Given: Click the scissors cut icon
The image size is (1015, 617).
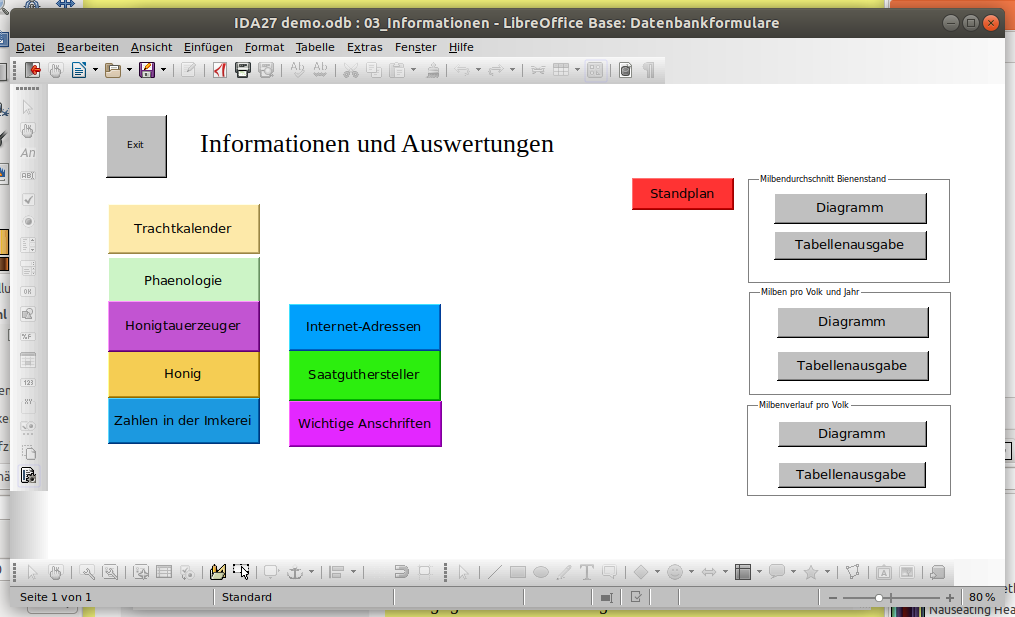Looking at the screenshot, I should 351,70.
